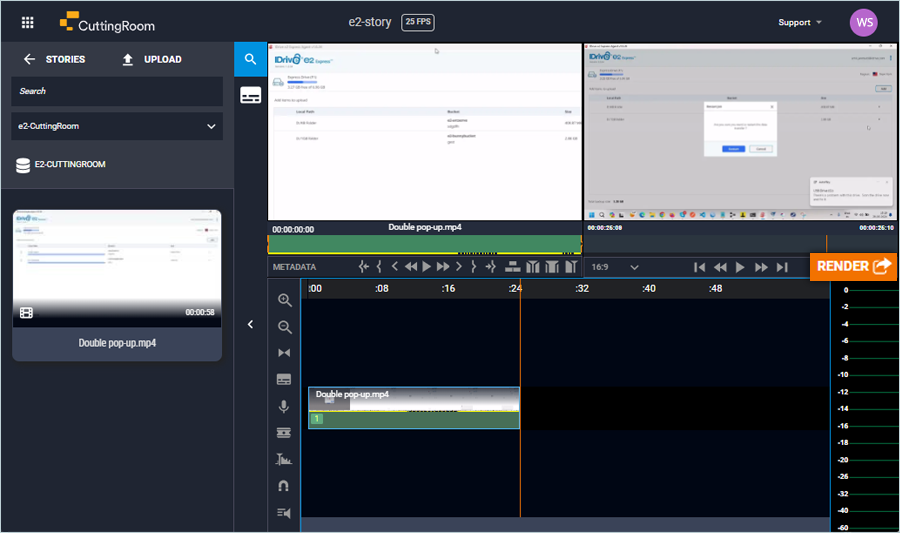Click the program preview video frame
This screenshot has width=900, height=533.
(x=740, y=131)
